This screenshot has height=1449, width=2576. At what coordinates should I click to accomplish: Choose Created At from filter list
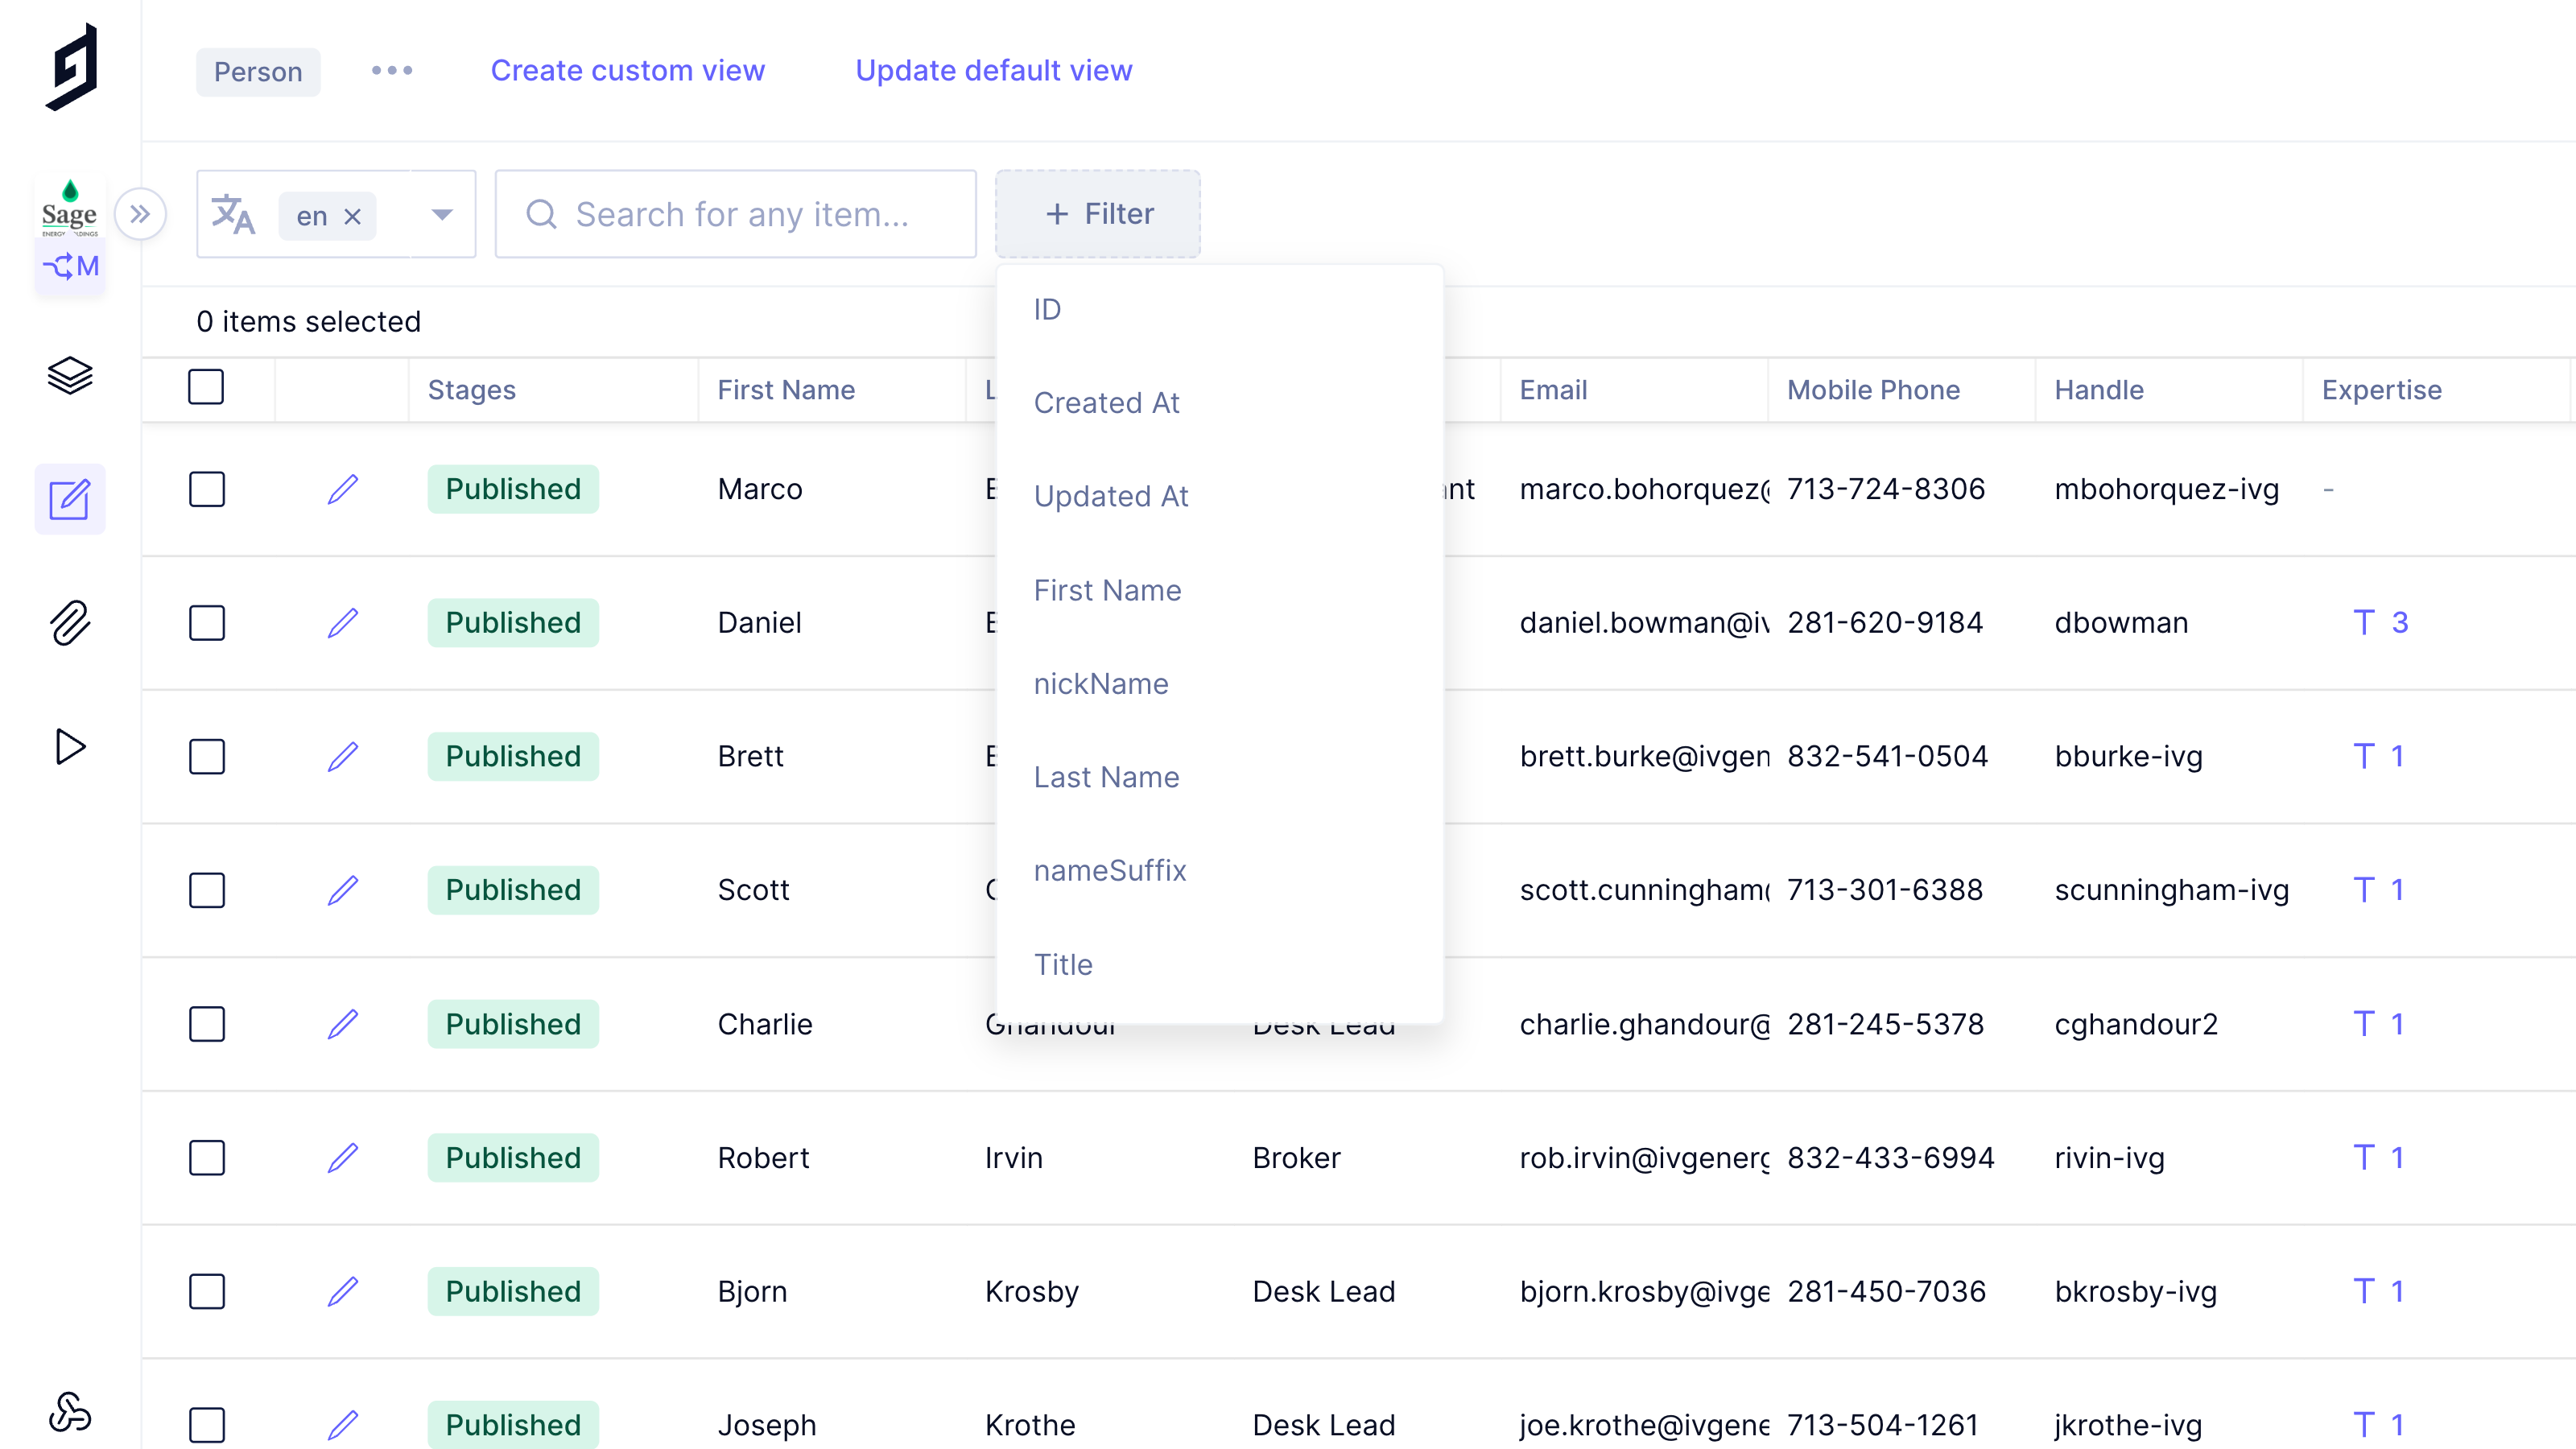tap(1106, 403)
